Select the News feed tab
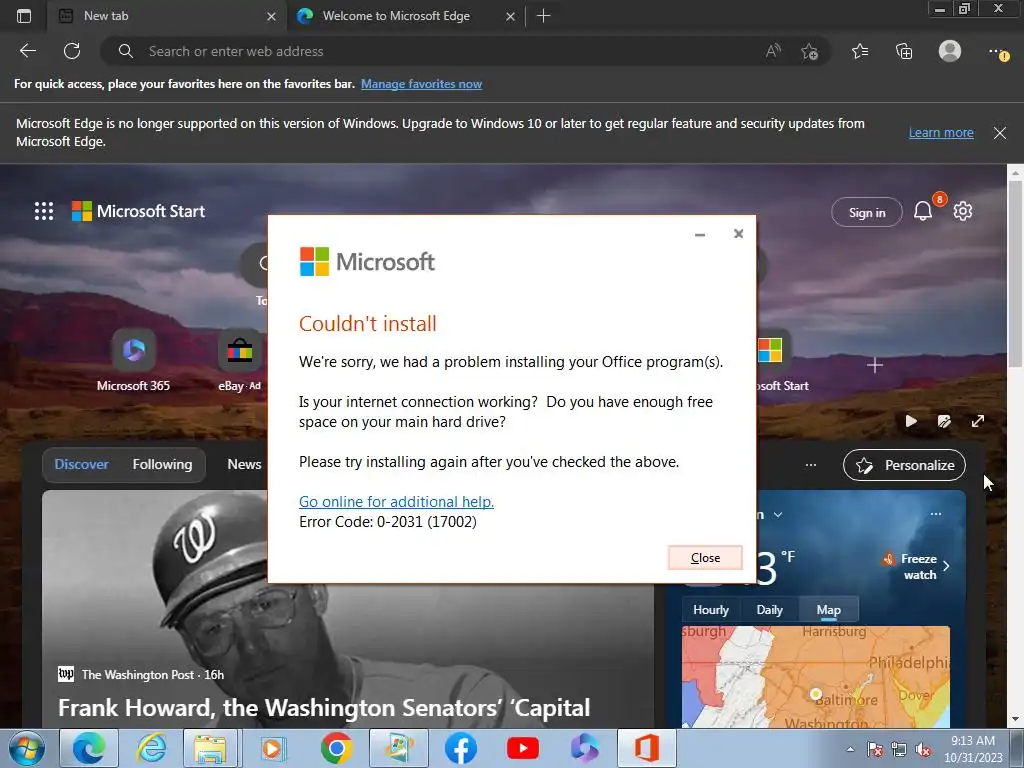The width and height of the screenshot is (1024, 768). (x=244, y=464)
